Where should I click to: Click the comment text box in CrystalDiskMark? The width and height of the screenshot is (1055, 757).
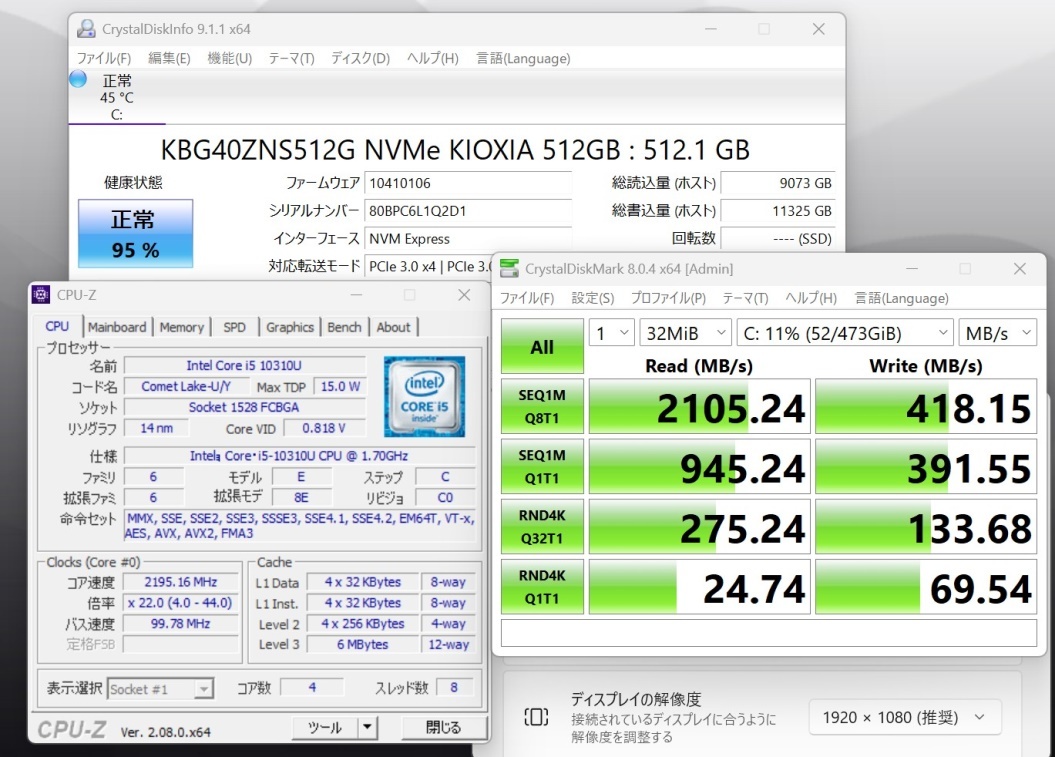[x=769, y=633]
